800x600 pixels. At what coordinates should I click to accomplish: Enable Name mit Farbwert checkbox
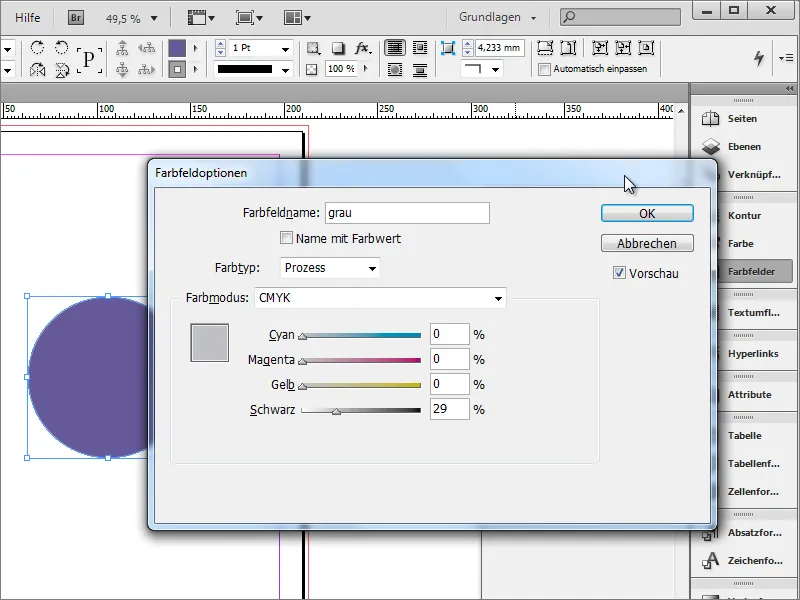click(x=286, y=238)
